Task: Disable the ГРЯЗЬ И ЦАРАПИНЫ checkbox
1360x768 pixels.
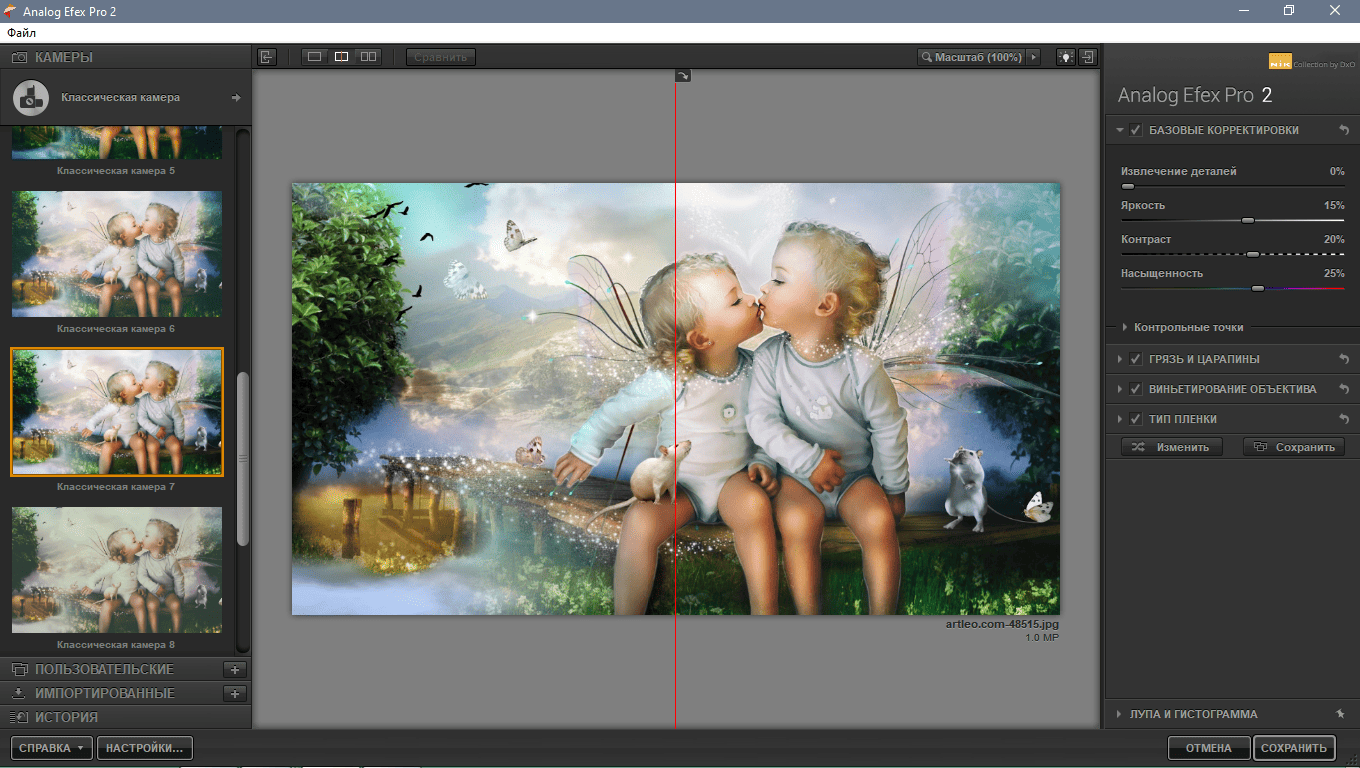Action: tap(1136, 359)
